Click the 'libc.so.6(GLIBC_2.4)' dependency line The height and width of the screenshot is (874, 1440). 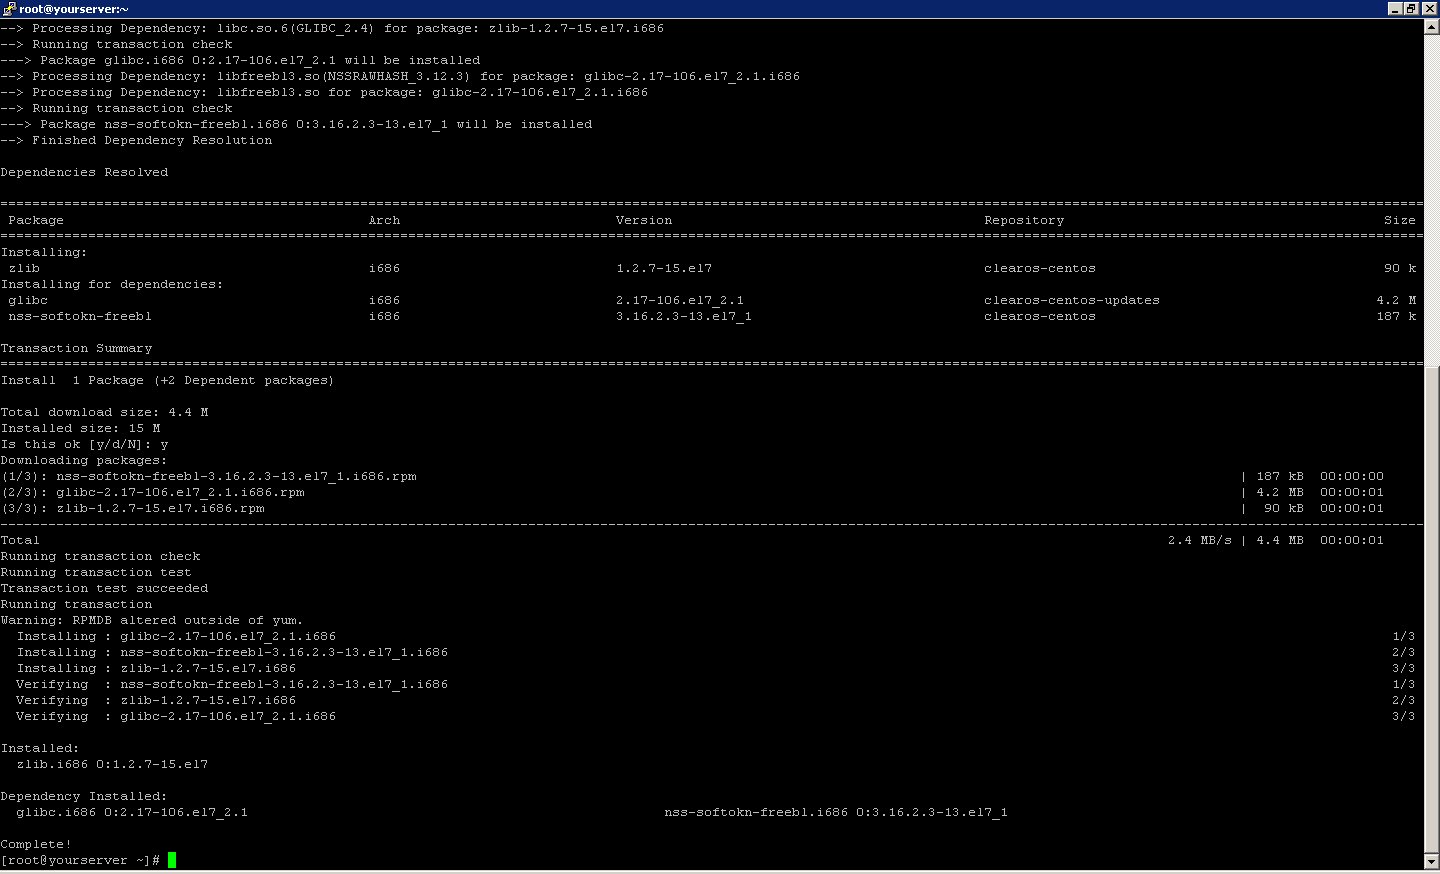[x=332, y=28]
